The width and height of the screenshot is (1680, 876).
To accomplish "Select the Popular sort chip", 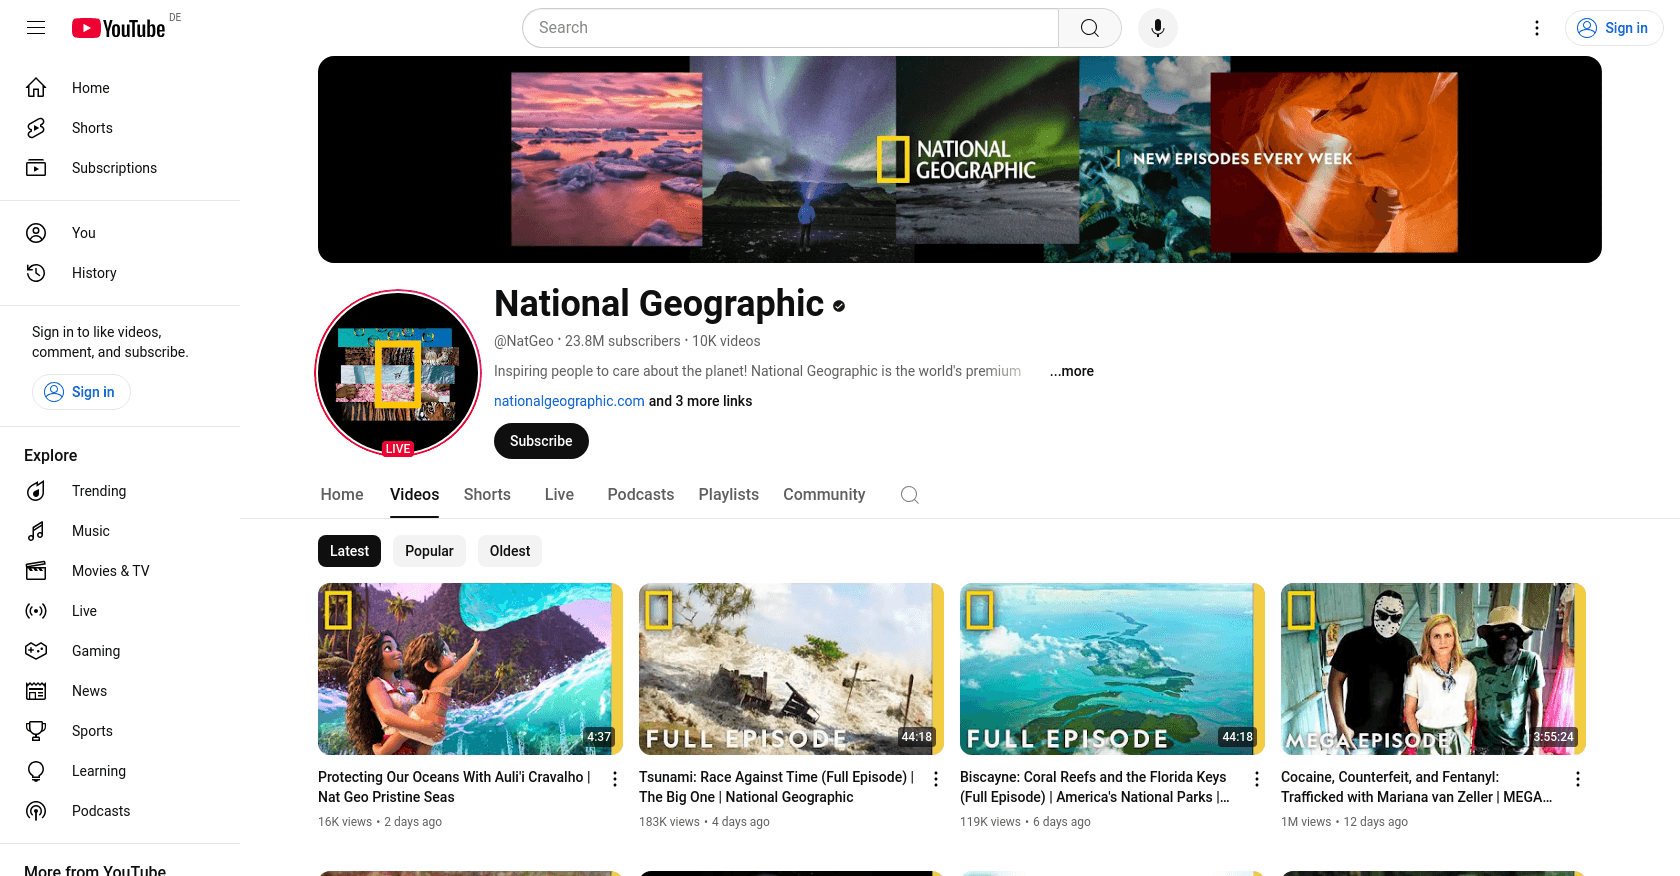I will point(429,551).
